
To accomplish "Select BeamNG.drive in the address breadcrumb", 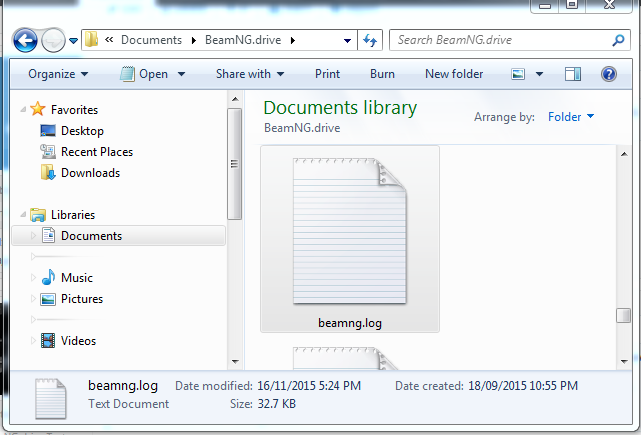I will (x=243, y=40).
